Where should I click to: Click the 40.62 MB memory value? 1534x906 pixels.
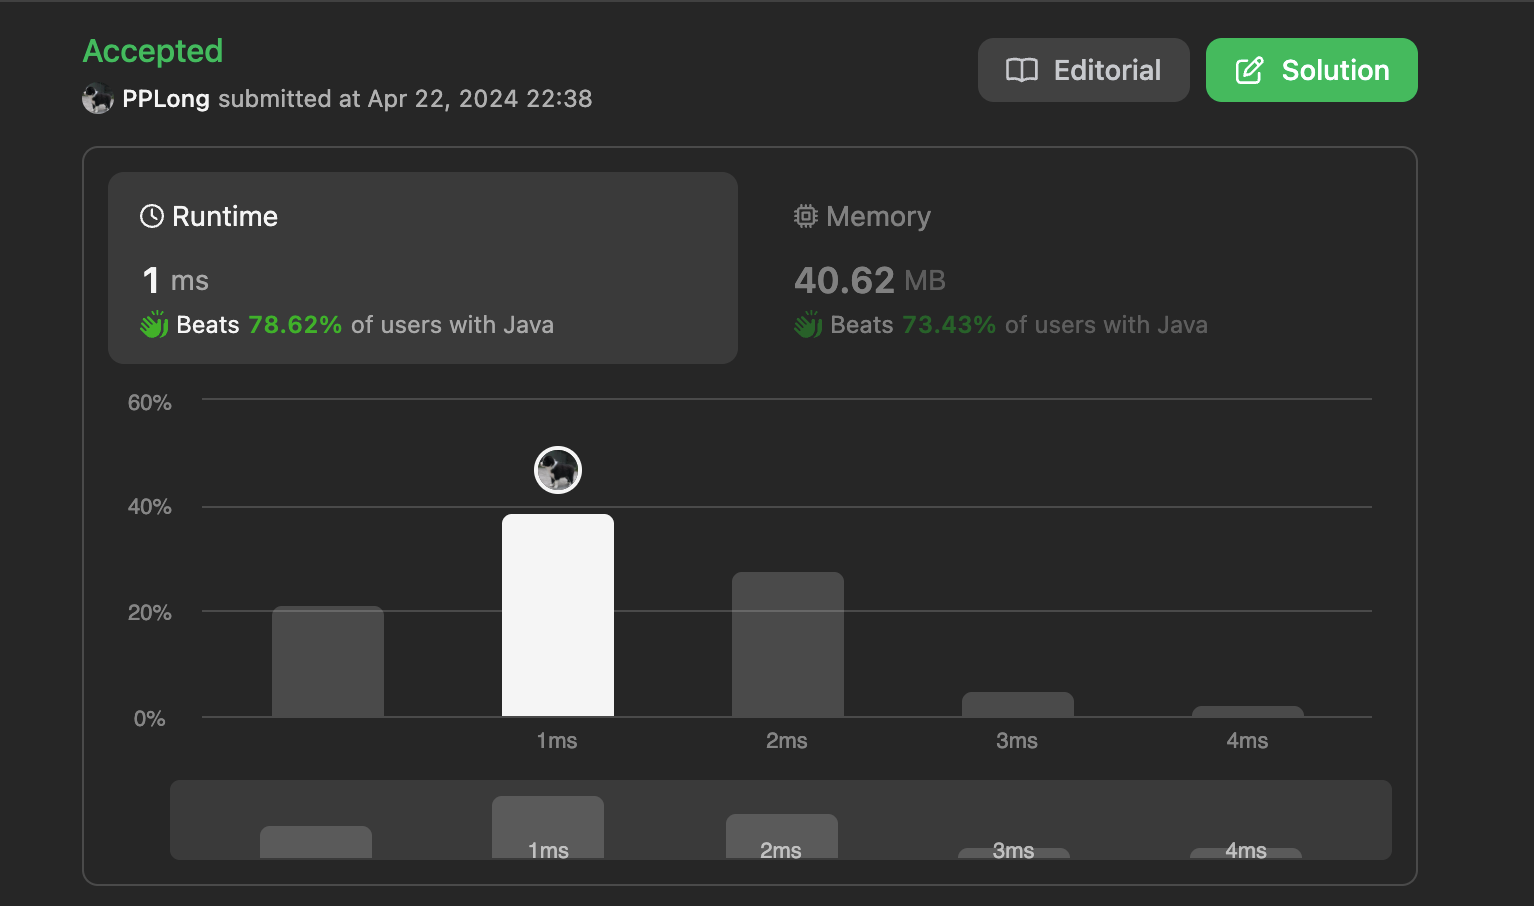[x=870, y=280]
